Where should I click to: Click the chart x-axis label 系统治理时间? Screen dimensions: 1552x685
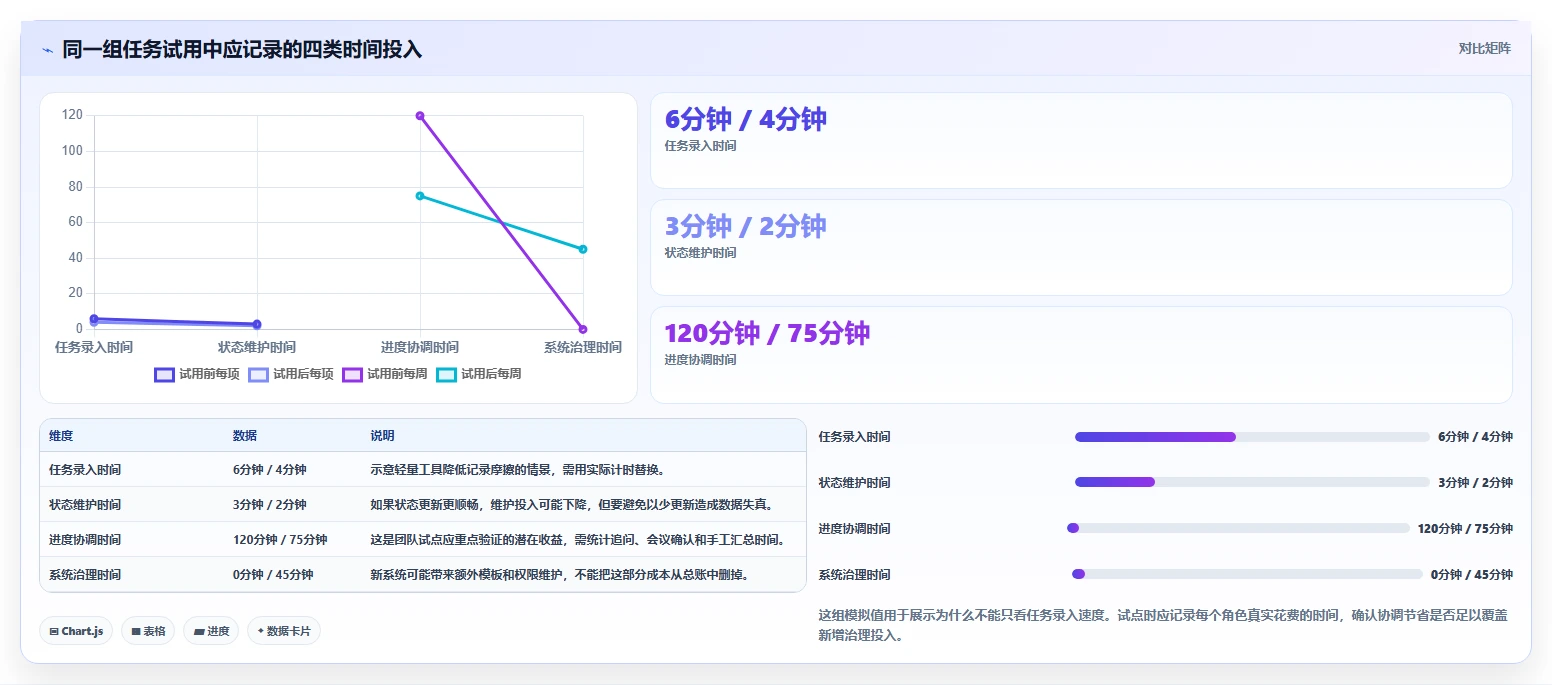point(583,347)
